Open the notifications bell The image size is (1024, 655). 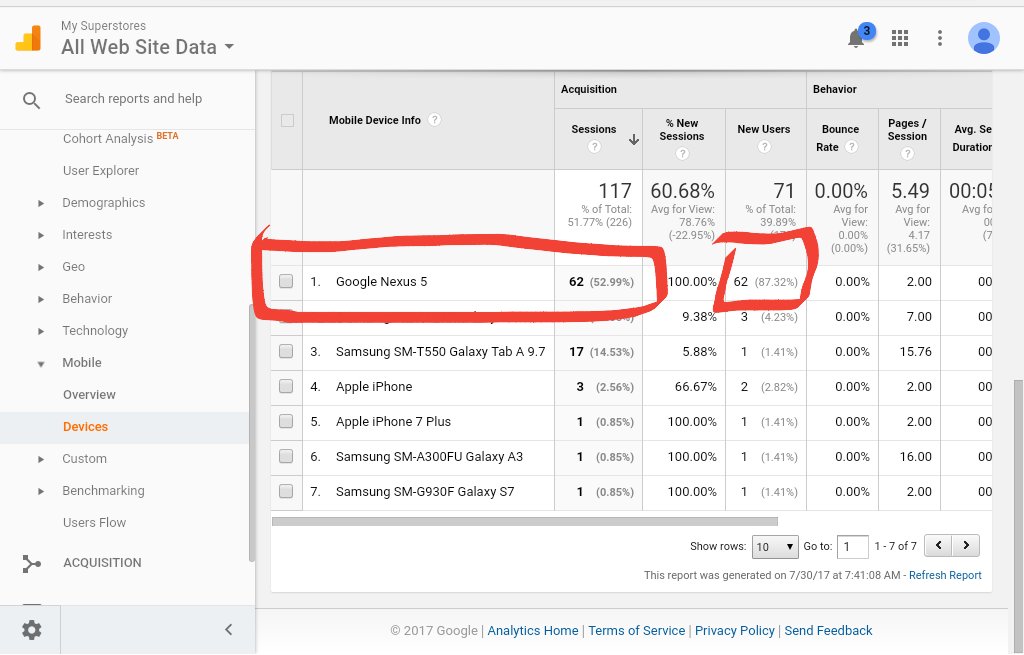pos(856,38)
